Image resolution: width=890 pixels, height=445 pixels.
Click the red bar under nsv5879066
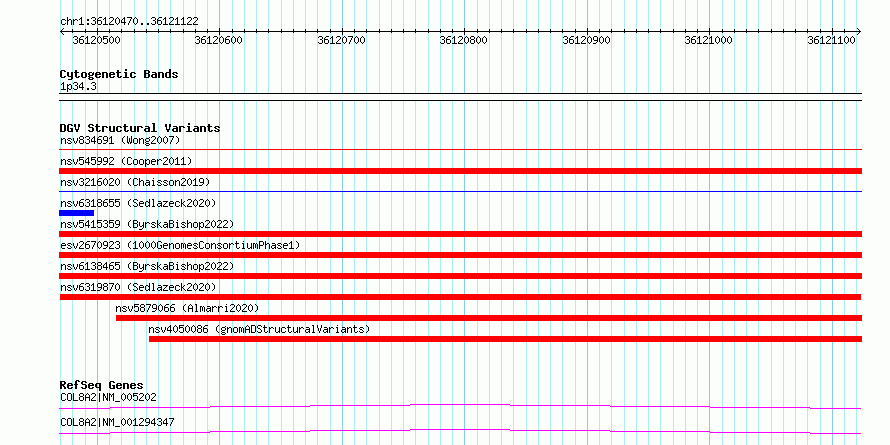click(x=489, y=318)
